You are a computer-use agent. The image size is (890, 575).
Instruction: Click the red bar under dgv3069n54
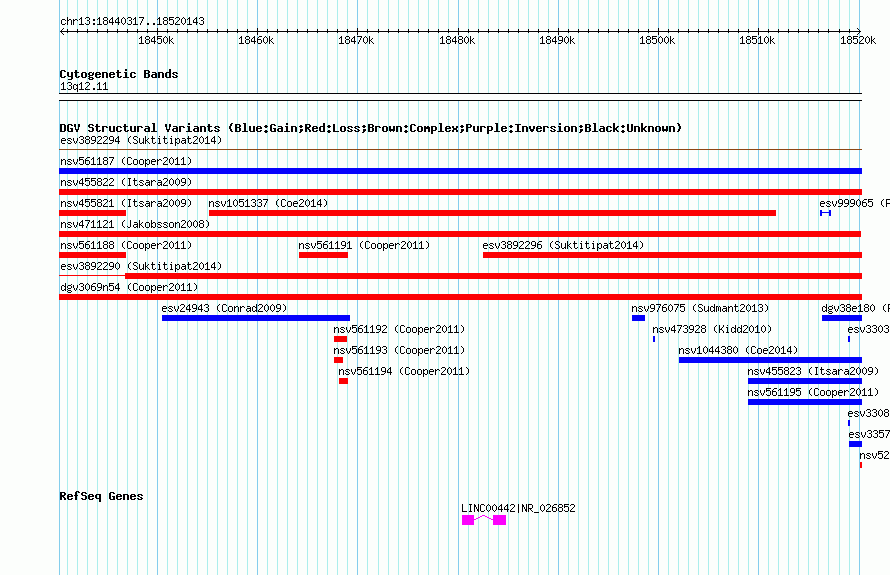coord(460,297)
